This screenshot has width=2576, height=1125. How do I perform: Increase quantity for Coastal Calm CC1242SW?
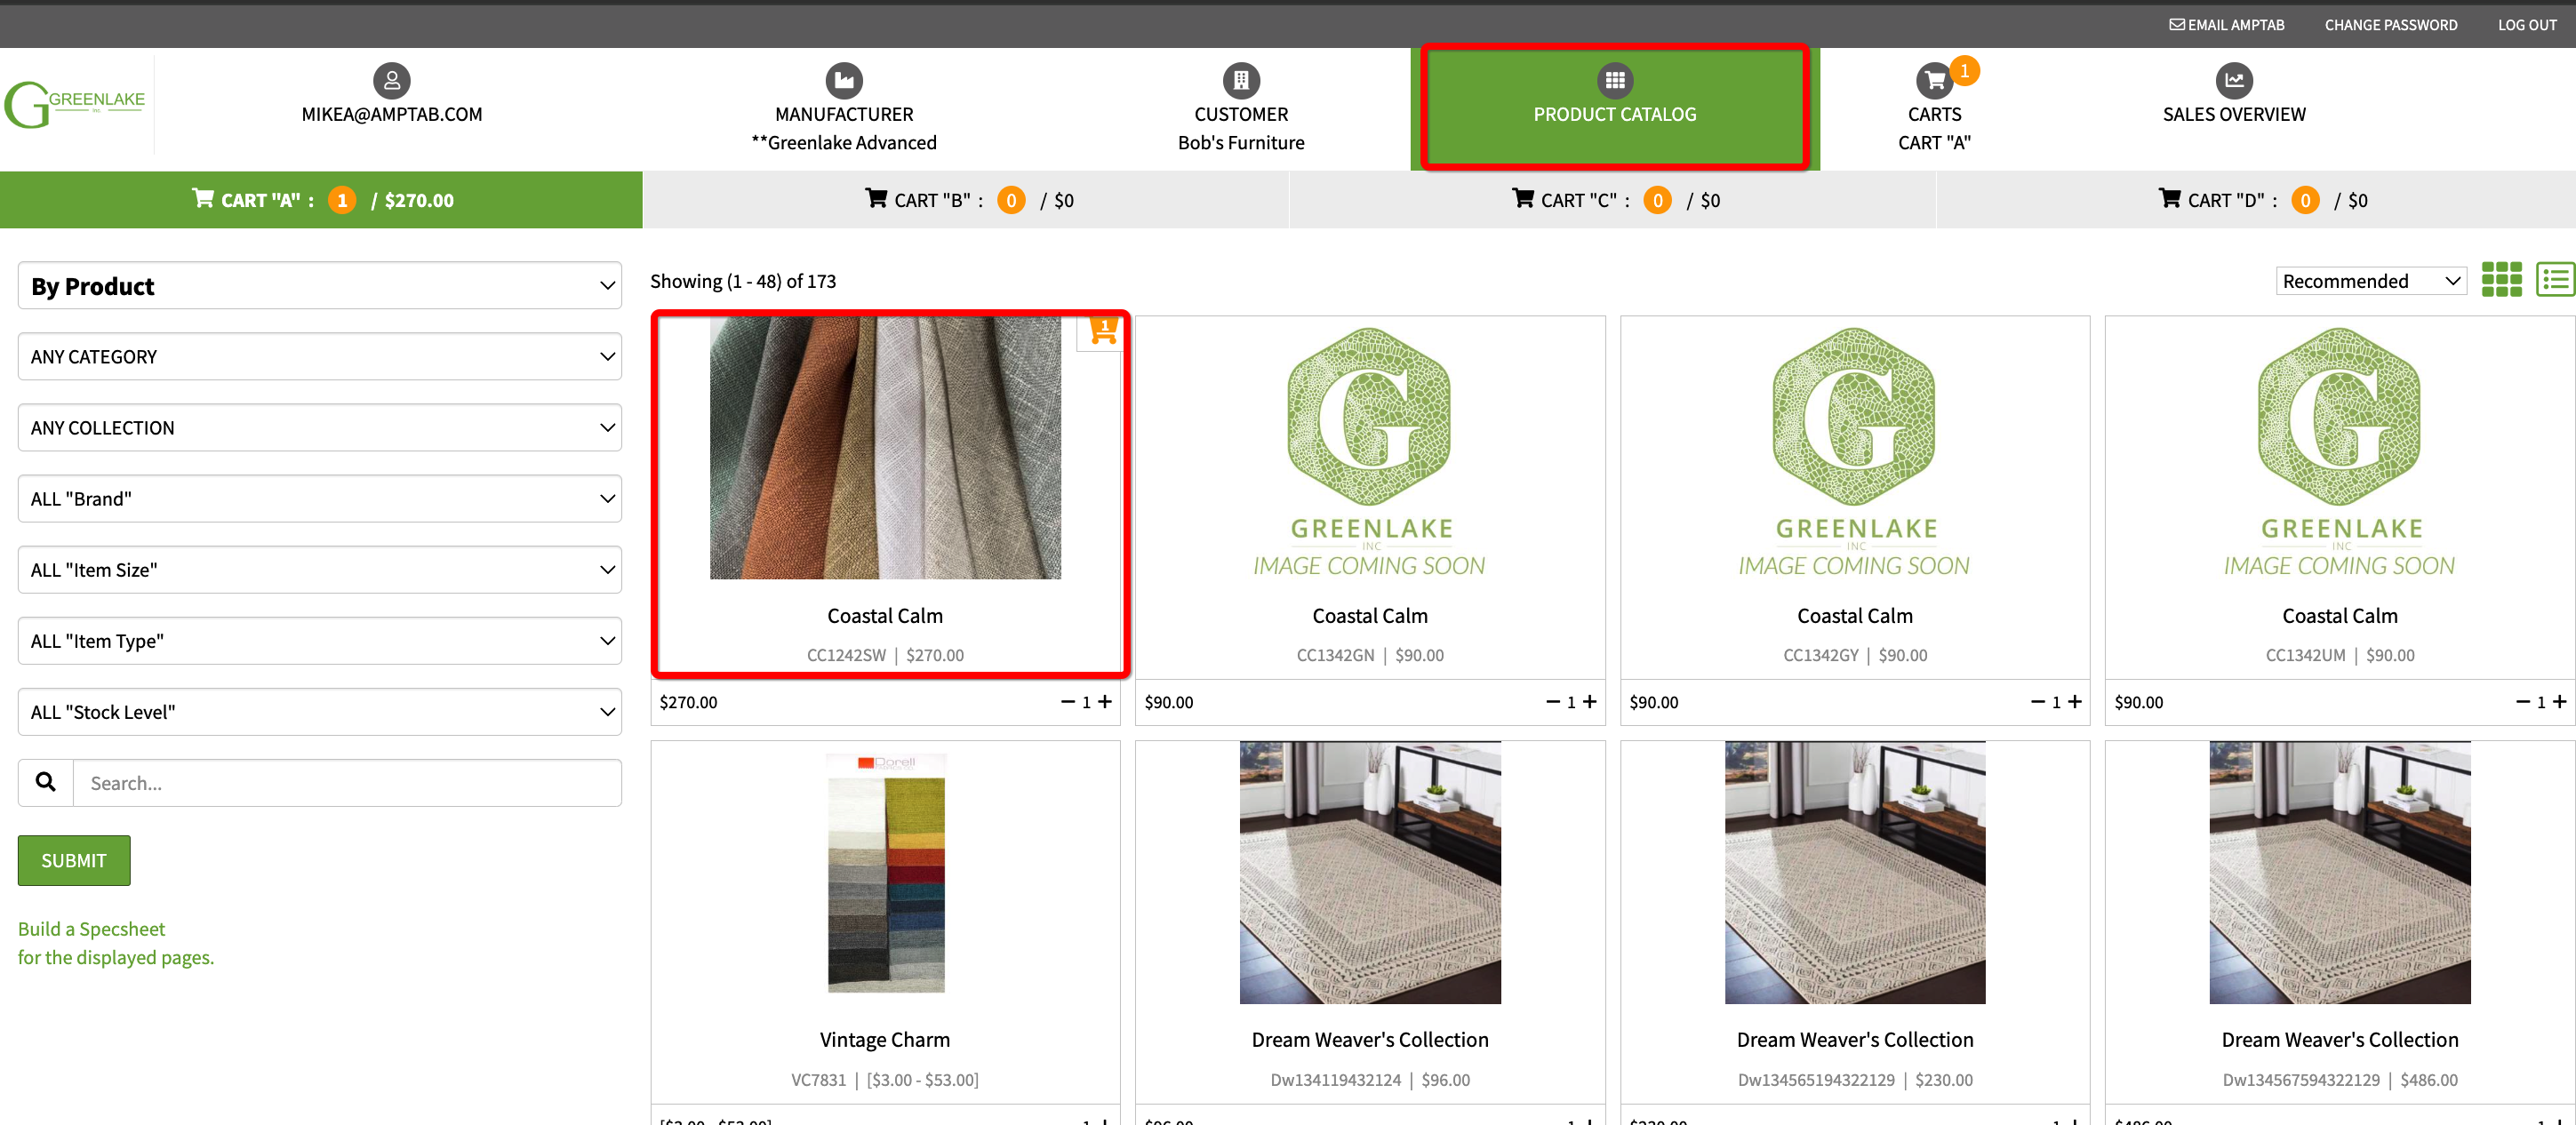pyautogui.click(x=1105, y=702)
